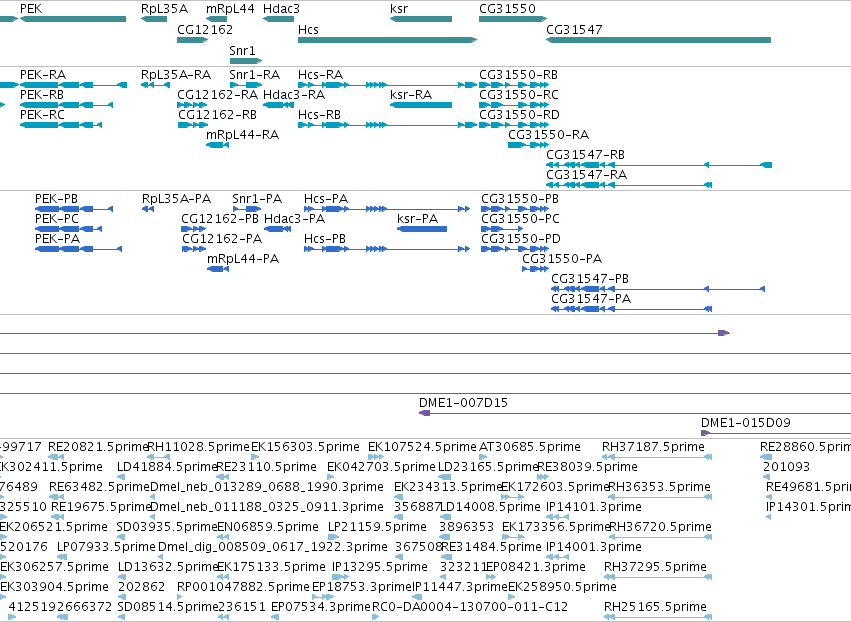Open the RpL35A-RA transcript label

pyautogui.click(x=176, y=74)
